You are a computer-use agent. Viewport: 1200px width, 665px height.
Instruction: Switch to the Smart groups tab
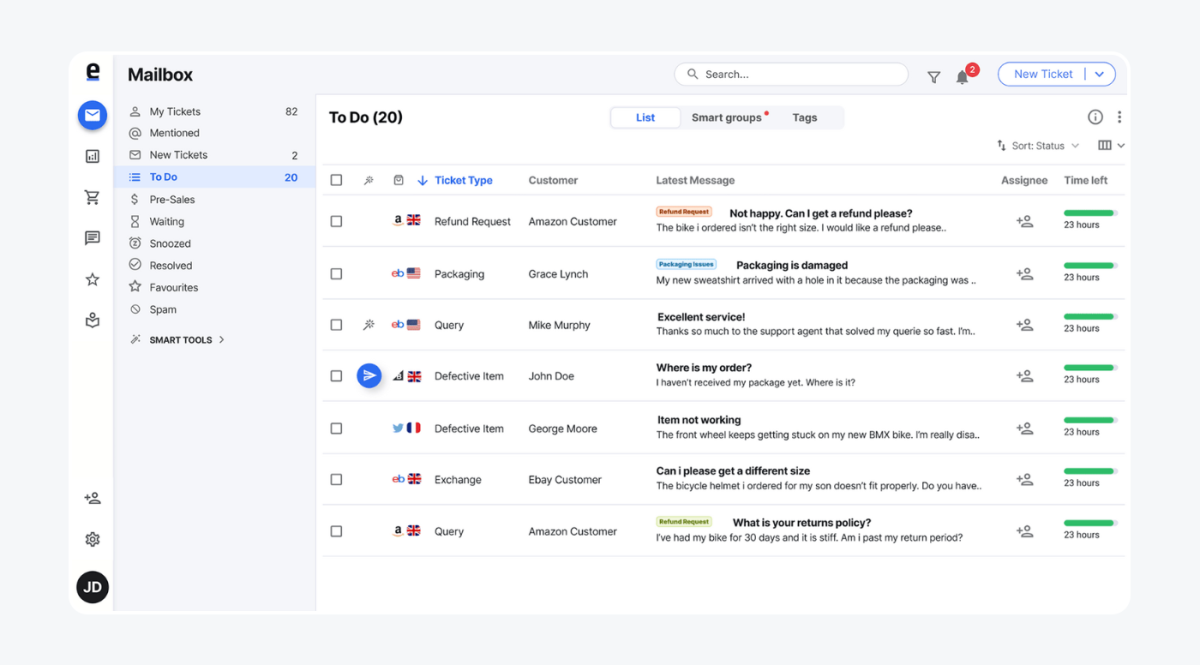pyautogui.click(x=728, y=117)
